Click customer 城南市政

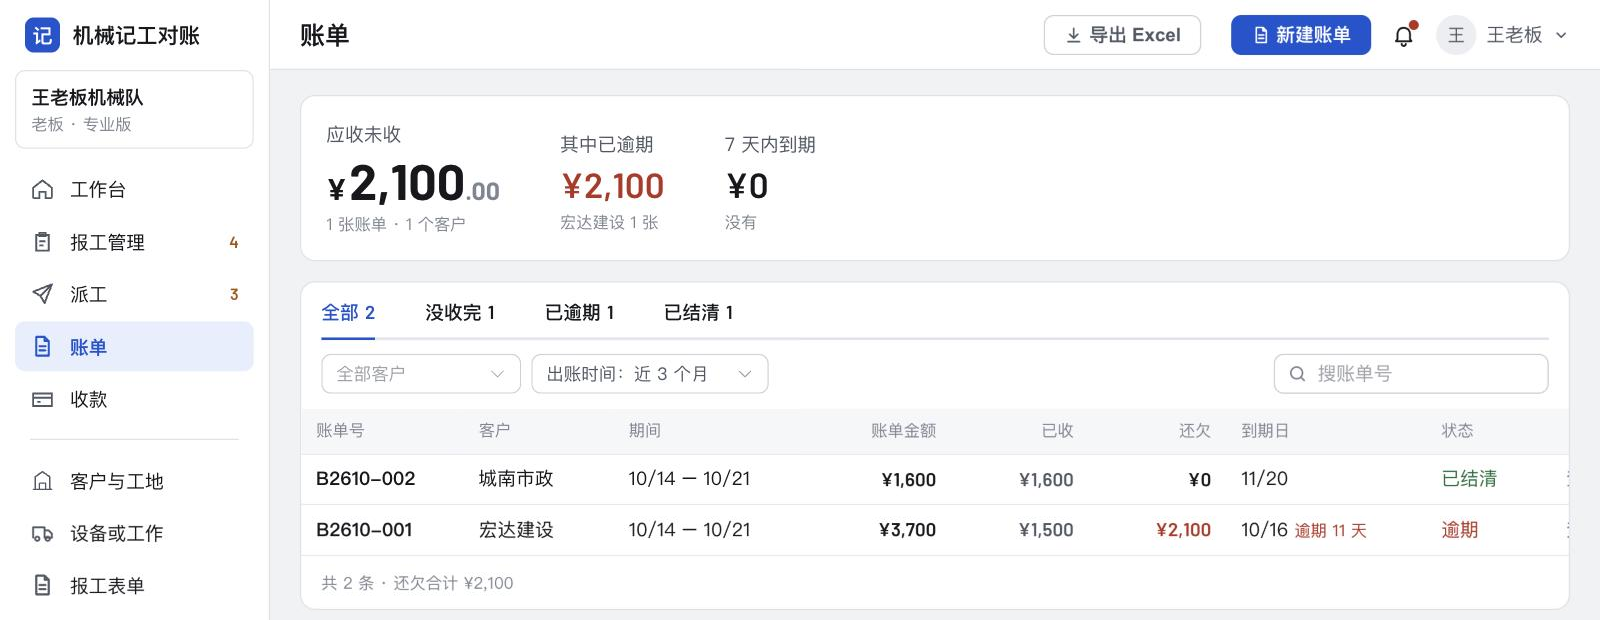coord(516,479)
